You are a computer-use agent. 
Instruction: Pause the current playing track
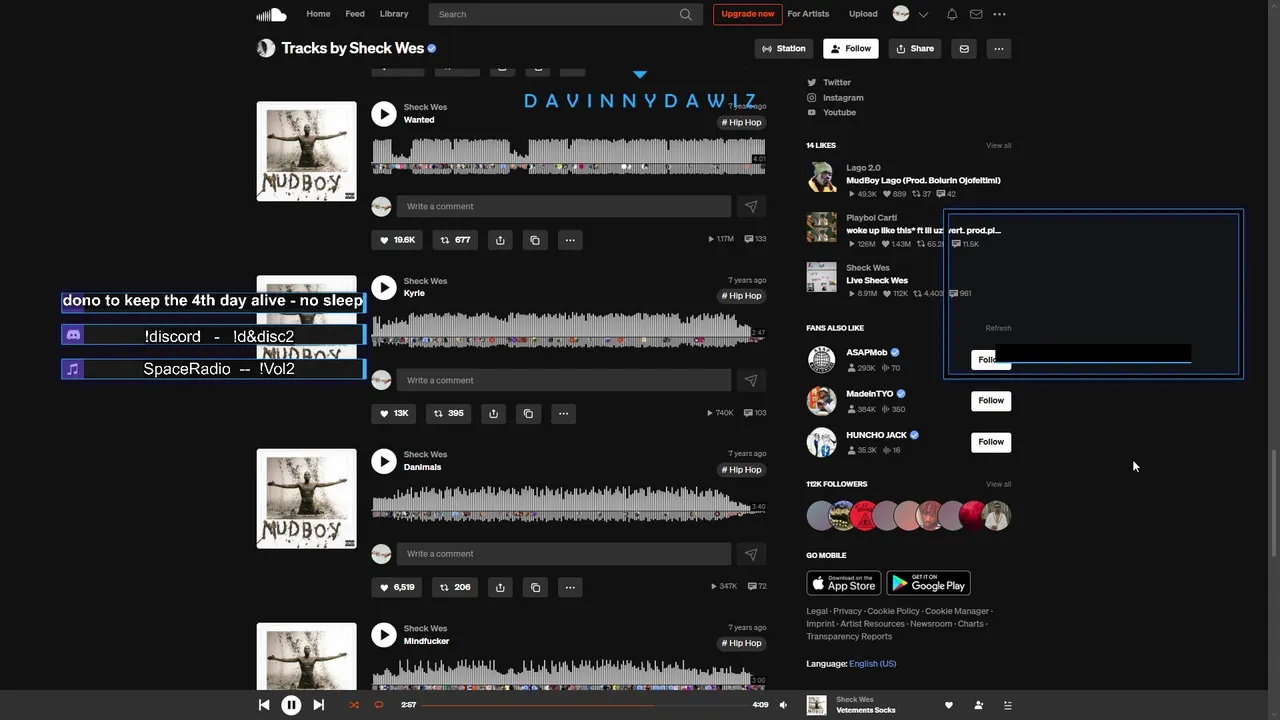pos(291,705)
